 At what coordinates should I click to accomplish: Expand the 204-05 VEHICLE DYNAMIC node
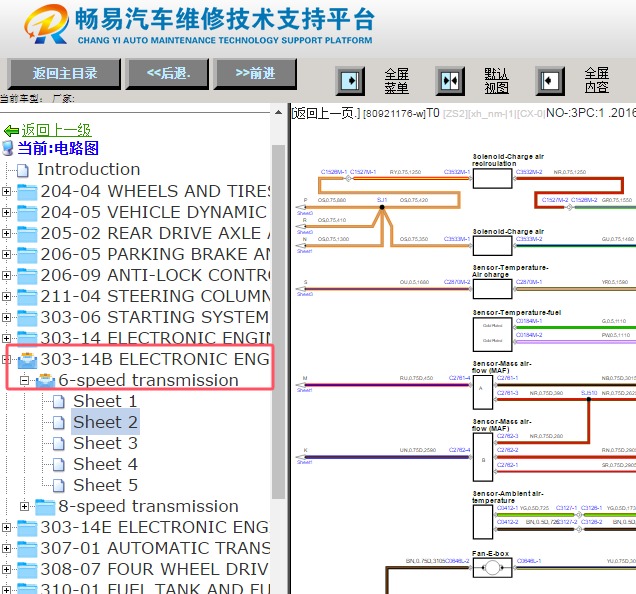point(6,212)
